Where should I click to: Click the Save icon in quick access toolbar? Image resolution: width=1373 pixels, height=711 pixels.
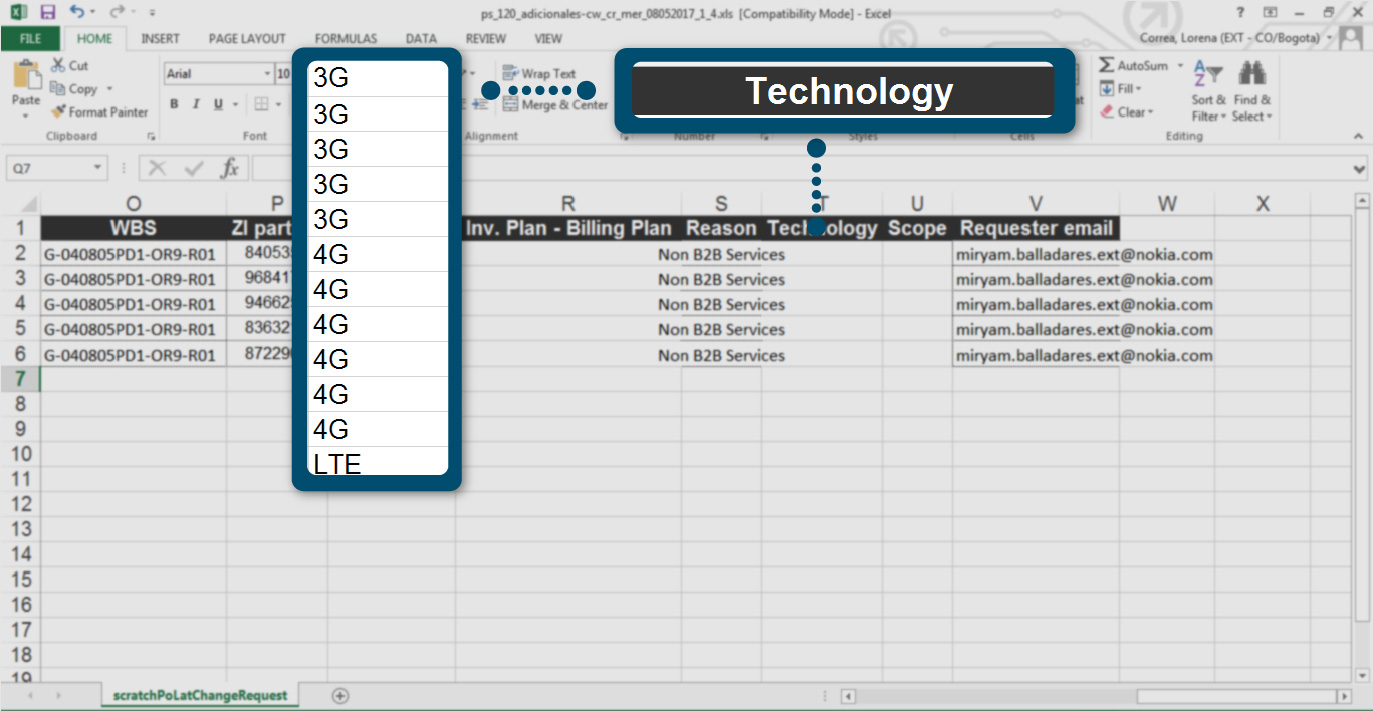[x=47, y=13]
